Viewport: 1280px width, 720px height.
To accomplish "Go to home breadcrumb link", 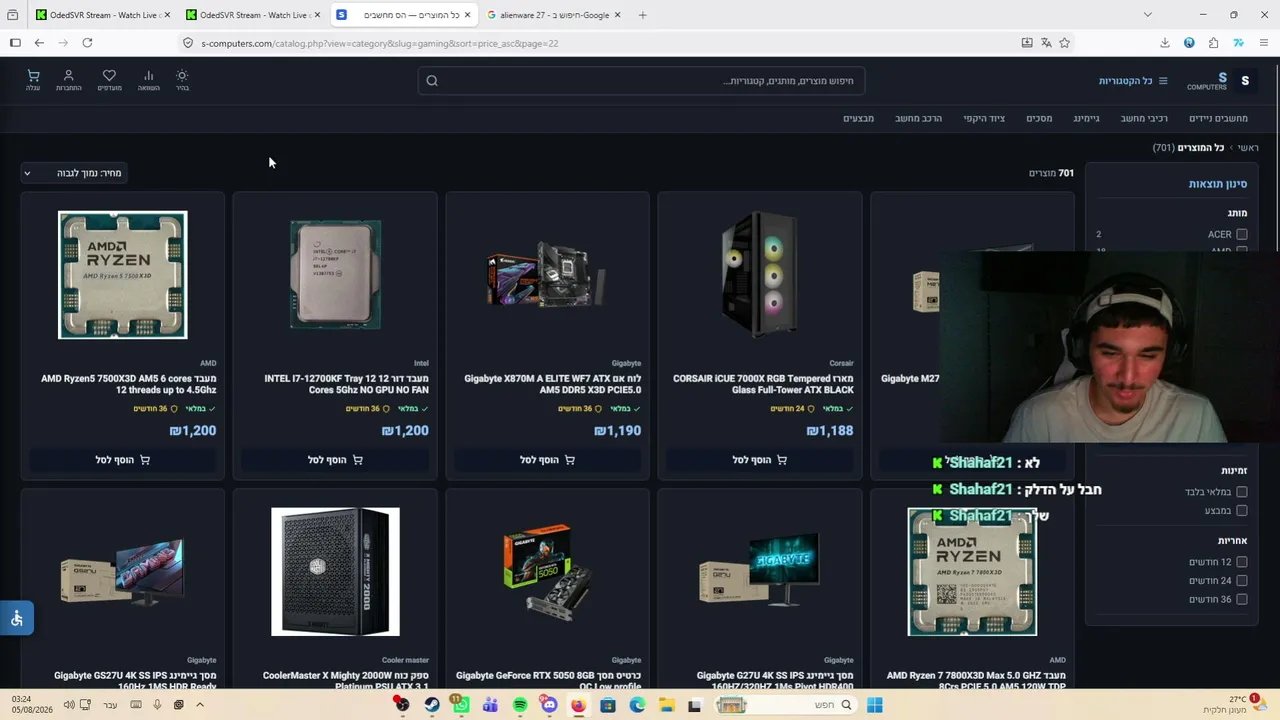I will [x=1248, y=148].
